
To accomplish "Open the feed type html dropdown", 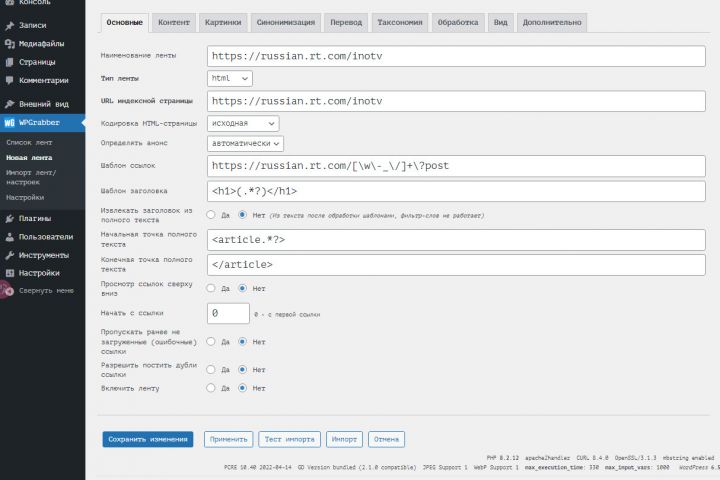I will point(230,79).
